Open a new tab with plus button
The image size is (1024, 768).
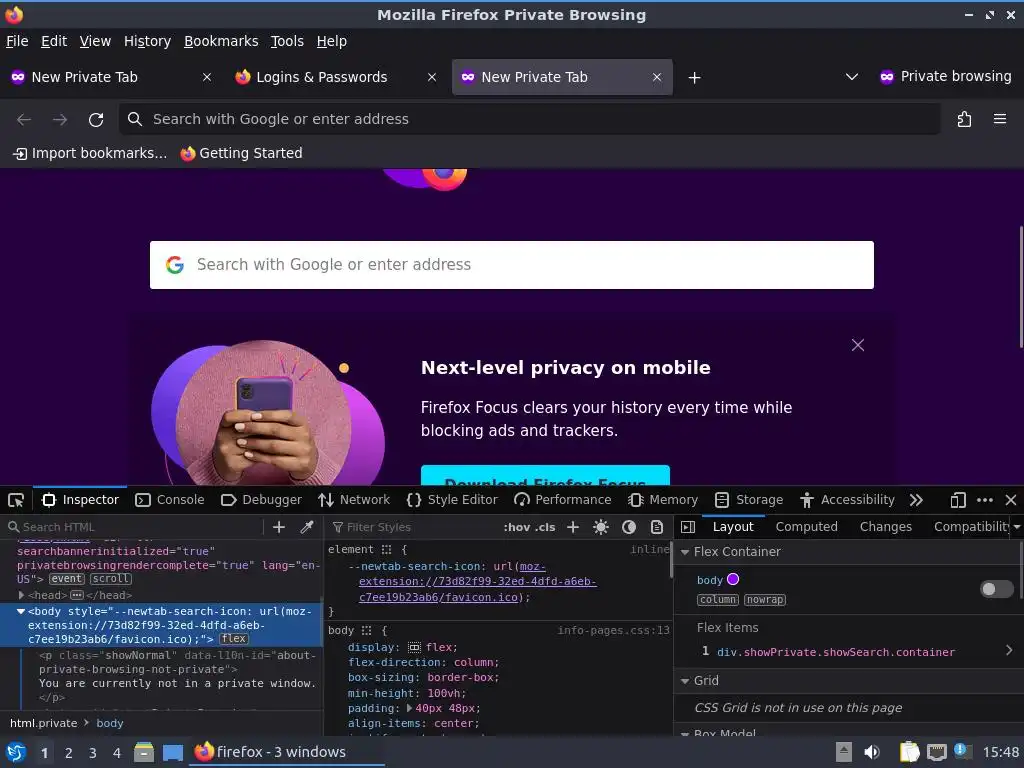pos(694,78)
